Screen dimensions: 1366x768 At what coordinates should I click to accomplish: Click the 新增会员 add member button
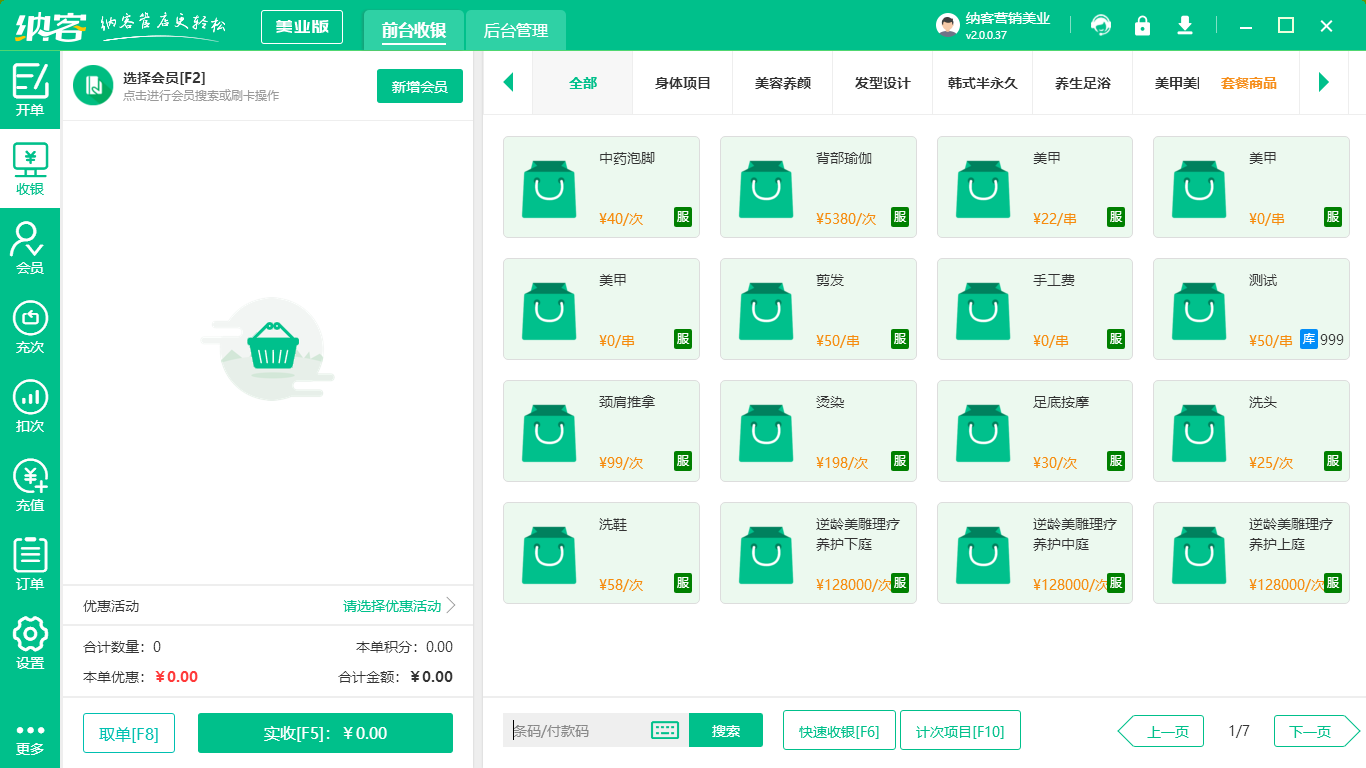419,87
